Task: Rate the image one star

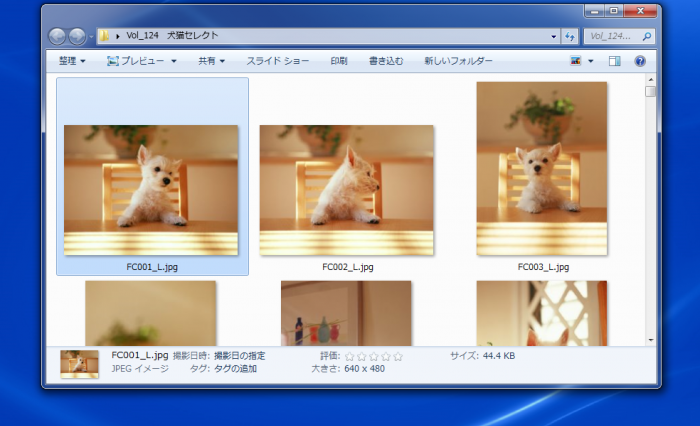Action: coord(350,356)
